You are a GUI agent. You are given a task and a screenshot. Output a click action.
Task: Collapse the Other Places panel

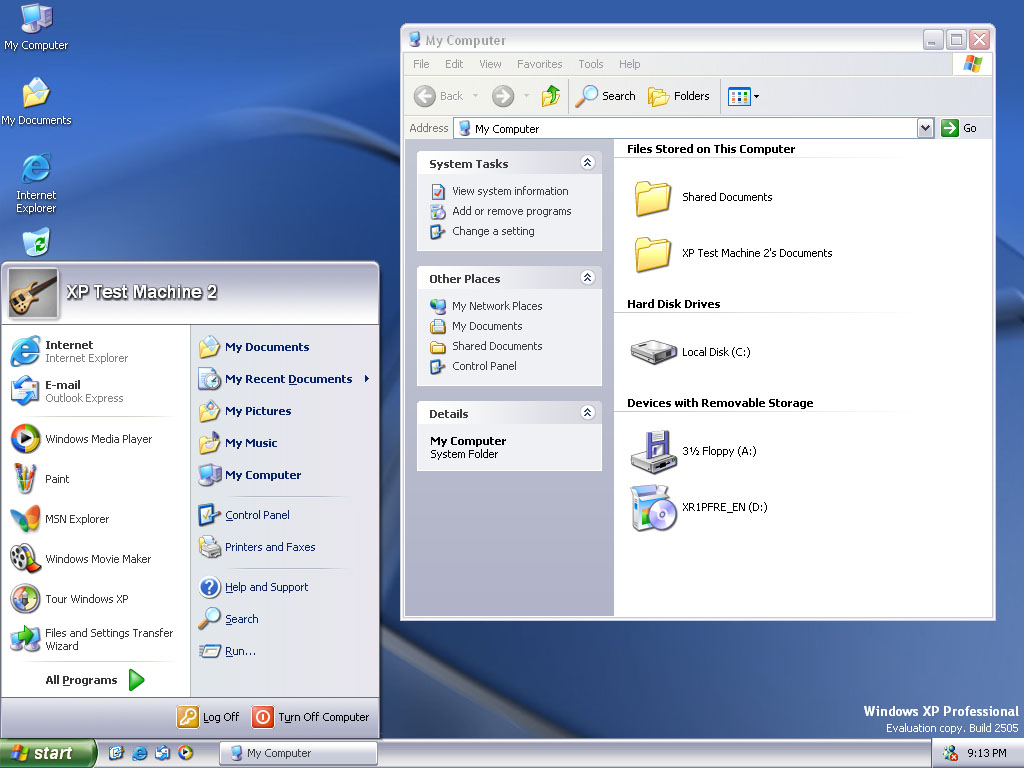(587, 278)
